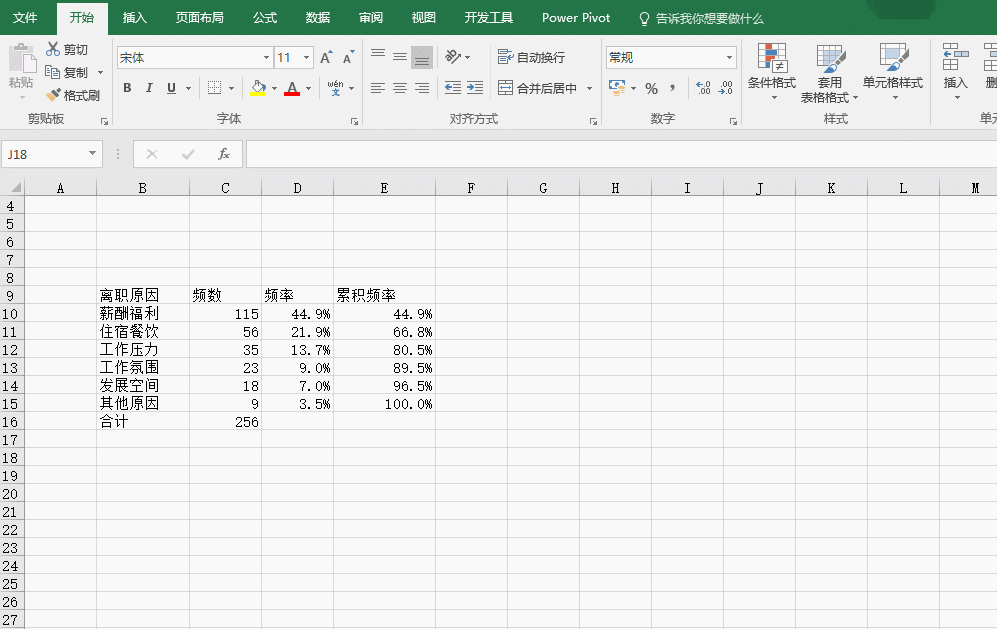Click the increase decimal places icon
997x629 pixels.
(x=703, y=89)
